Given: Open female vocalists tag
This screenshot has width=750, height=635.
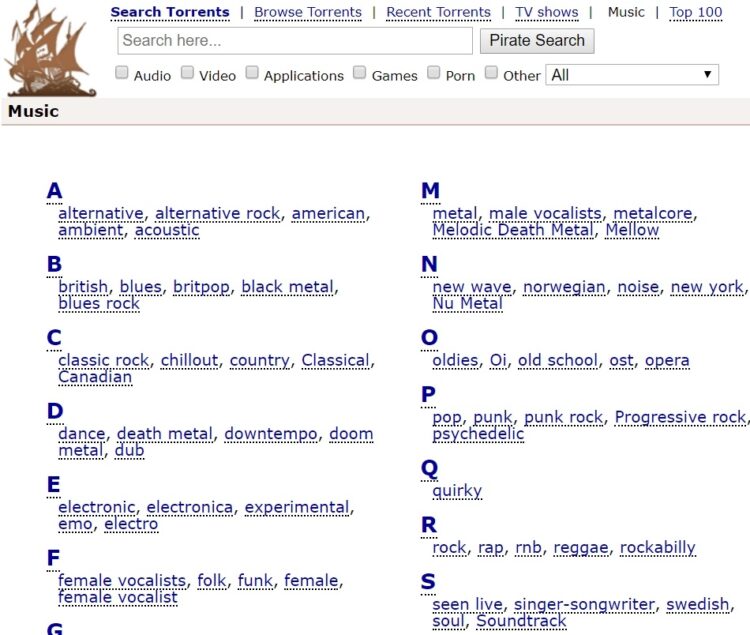Looking at the screenshot, I should click(122, 580).
